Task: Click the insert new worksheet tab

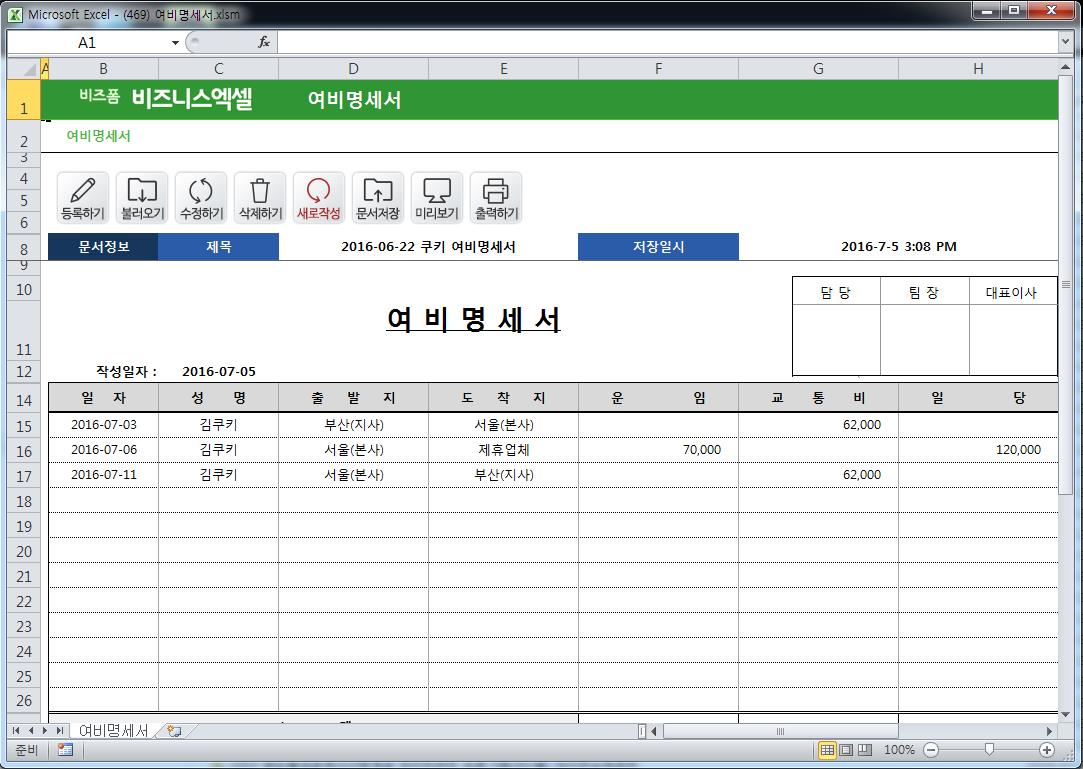Action: (174, 731)
